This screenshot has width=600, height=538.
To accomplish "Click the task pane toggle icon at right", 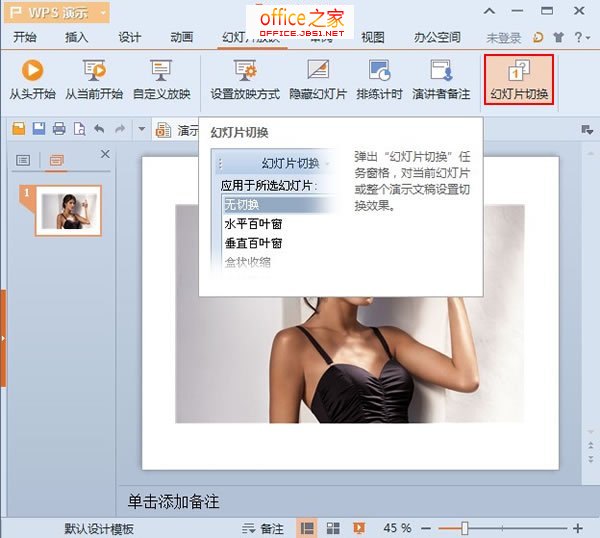I will [x=587, y=130].
